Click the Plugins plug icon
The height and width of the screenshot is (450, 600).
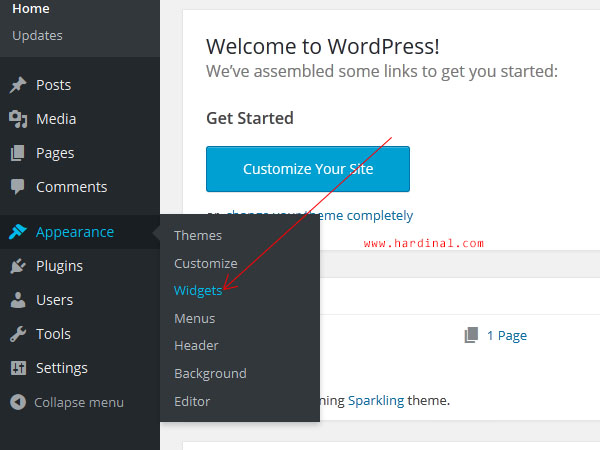[18, 266]
